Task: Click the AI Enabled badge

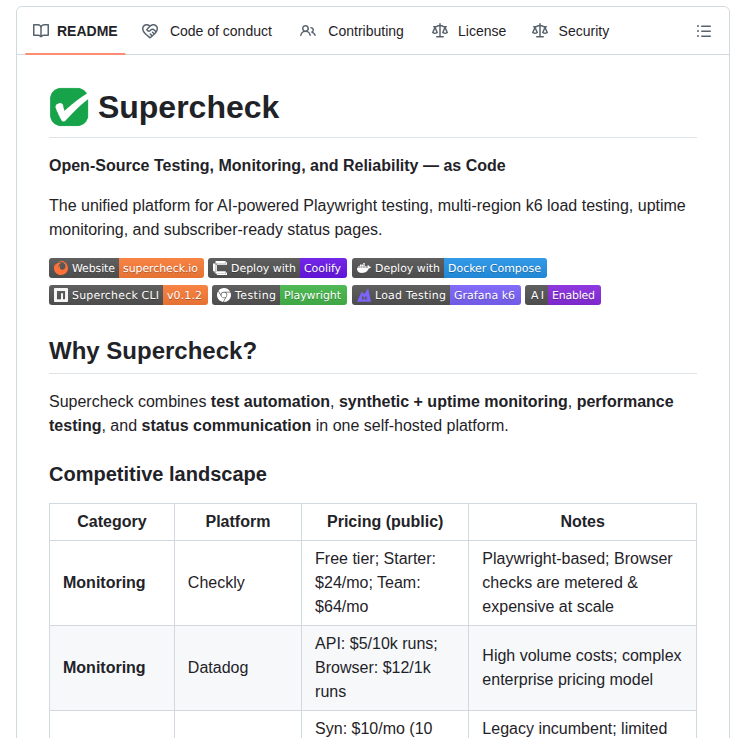Action: coord(563,295)
